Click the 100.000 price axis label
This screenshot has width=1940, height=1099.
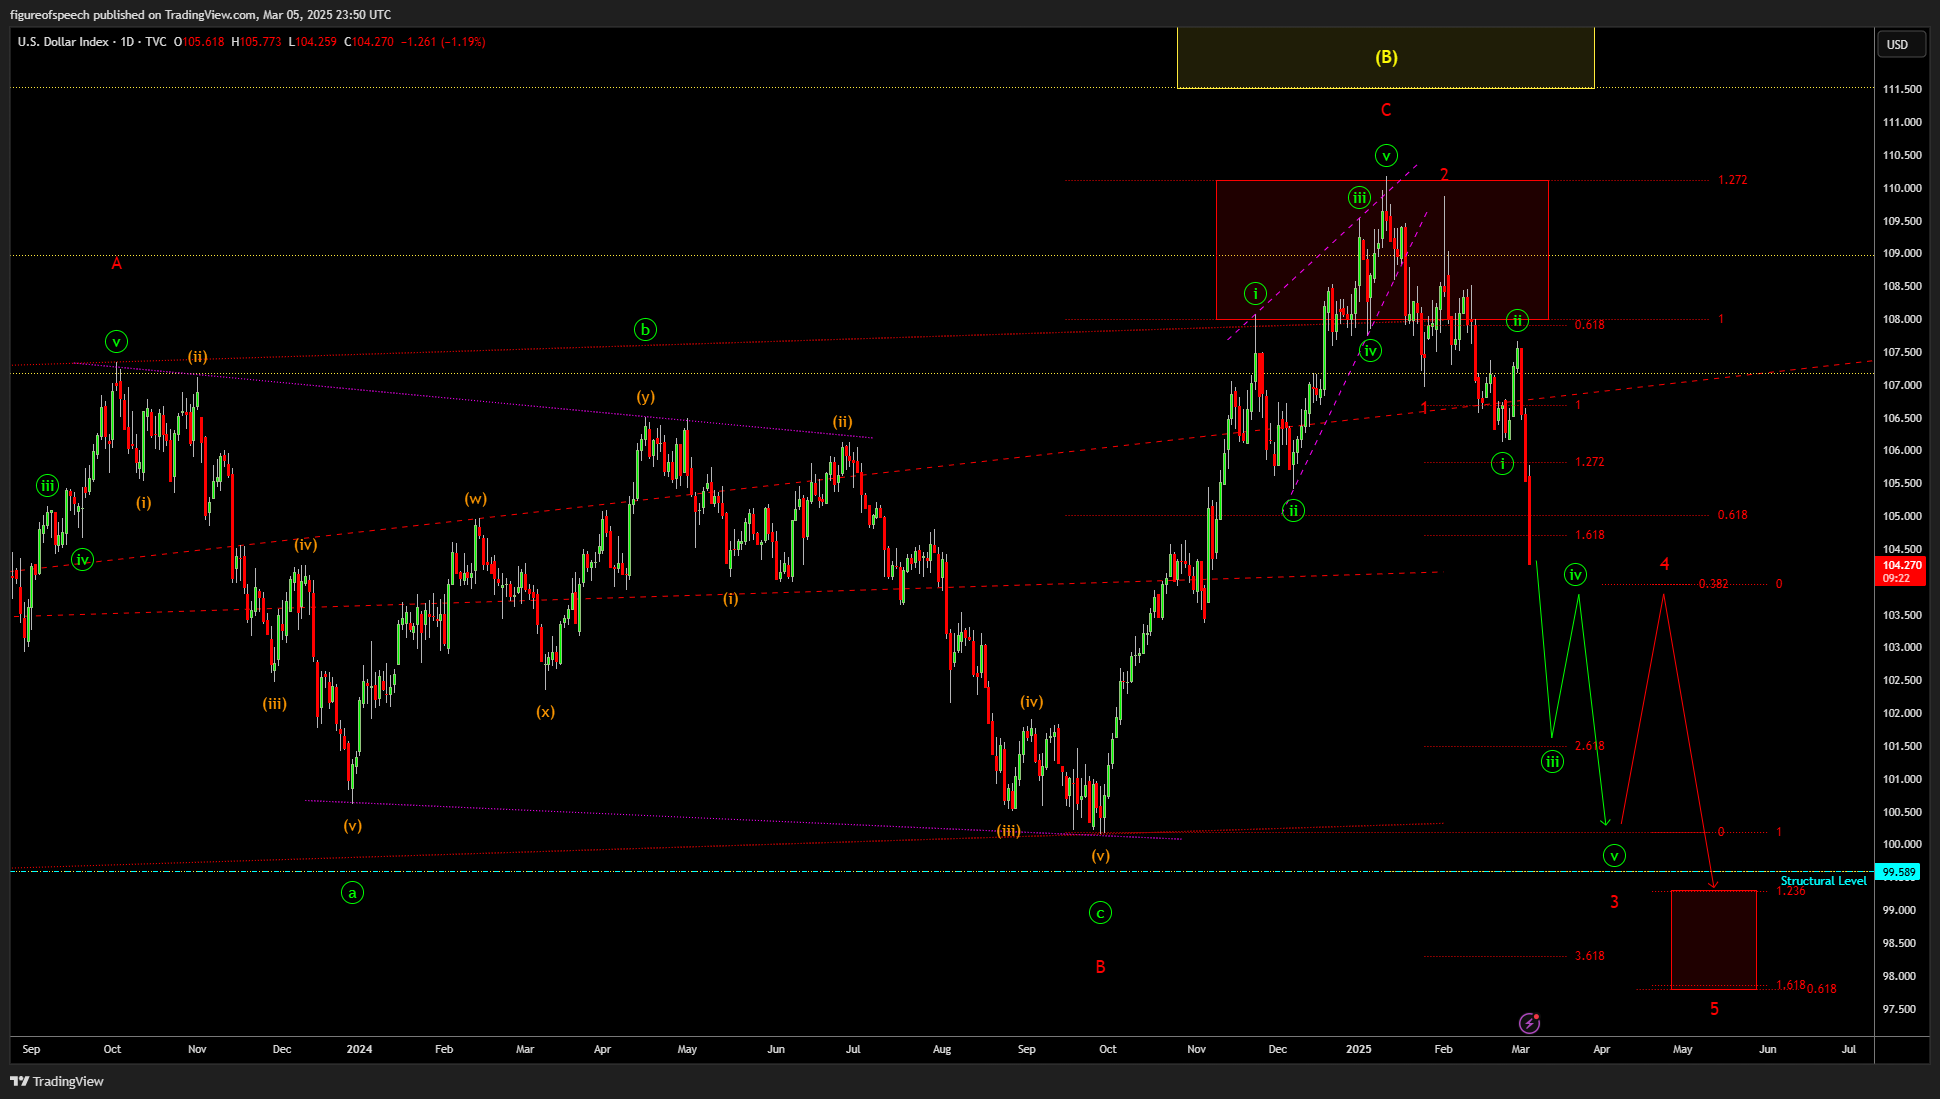point(1902,844)
